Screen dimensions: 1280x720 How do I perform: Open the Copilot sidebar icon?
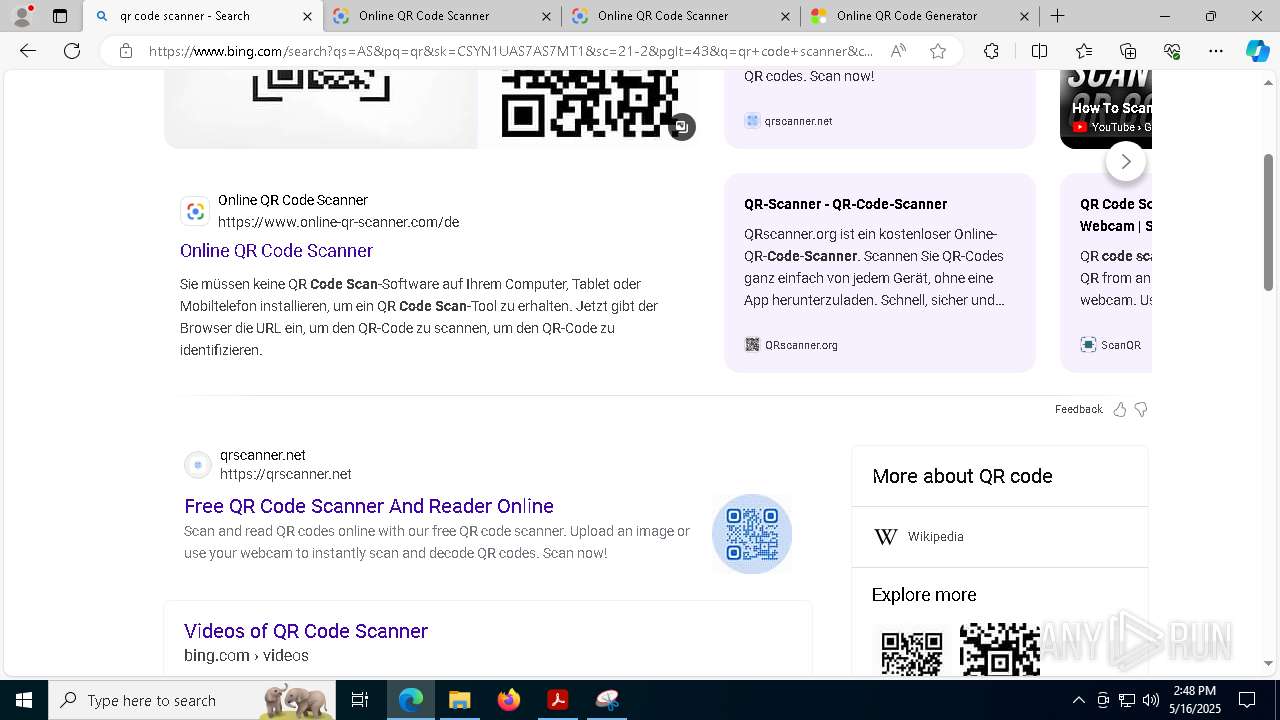point(1257,51)
